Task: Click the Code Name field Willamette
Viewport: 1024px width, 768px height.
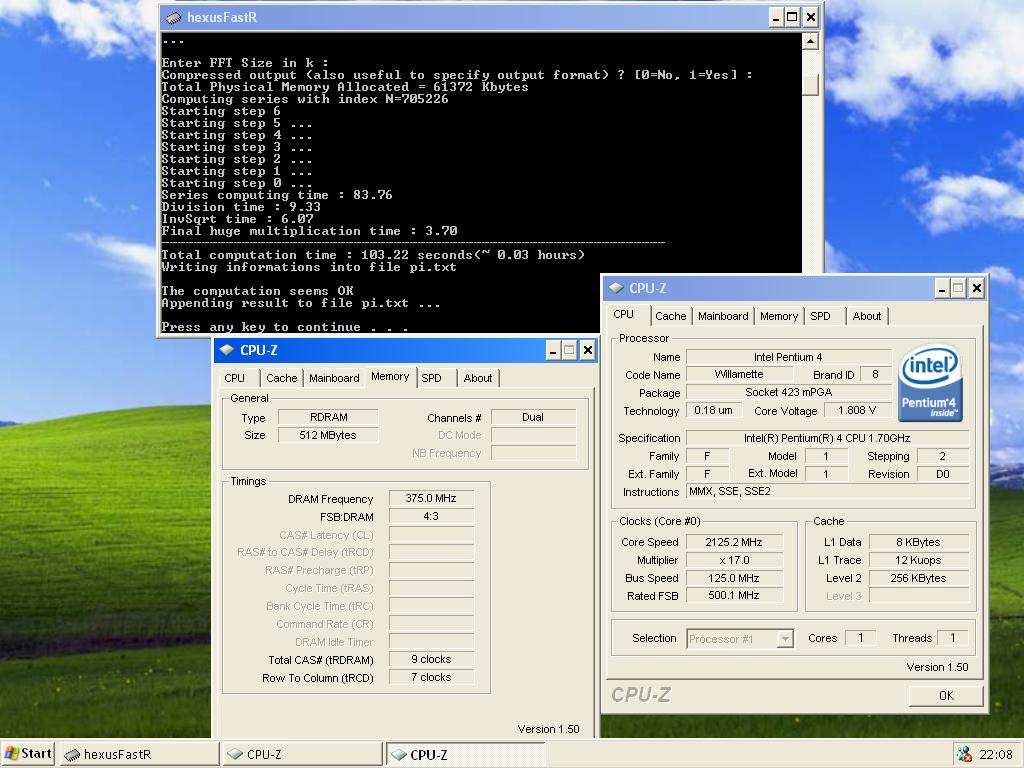Action: [739, 374]
